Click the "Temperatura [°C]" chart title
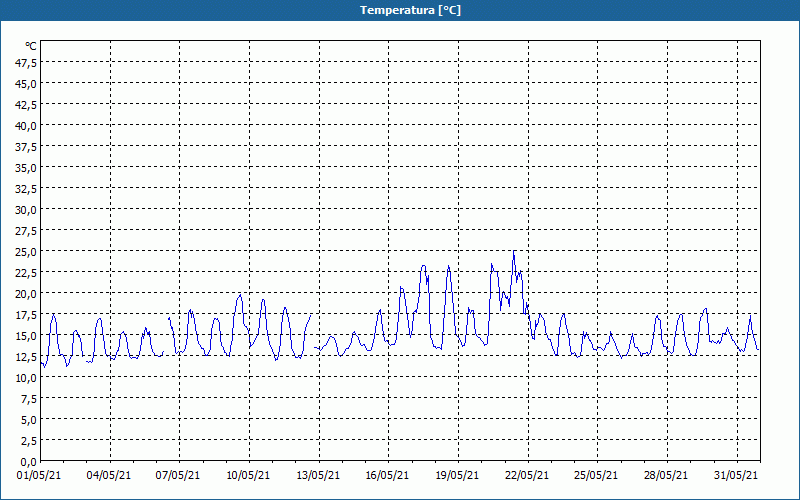 (x=410, y=10)
